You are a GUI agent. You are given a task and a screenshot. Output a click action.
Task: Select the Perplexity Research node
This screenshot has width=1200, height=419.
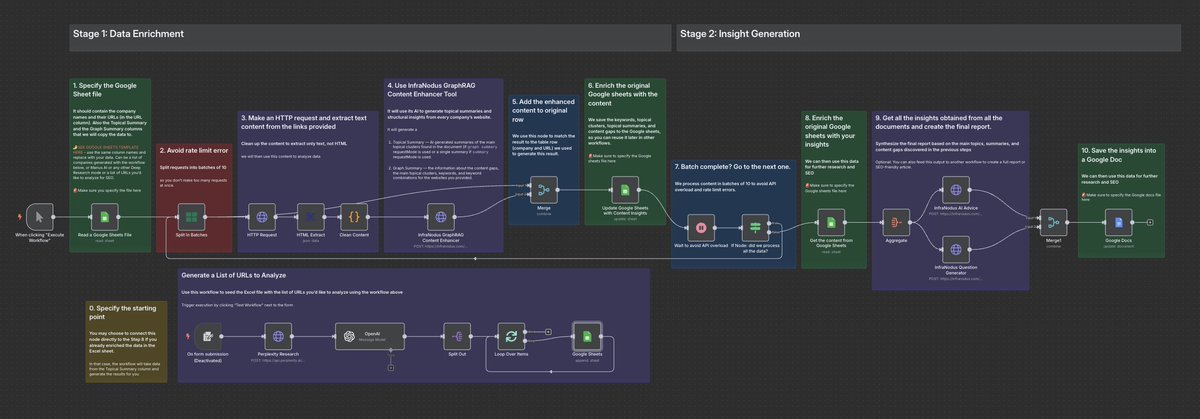[278, 337]
